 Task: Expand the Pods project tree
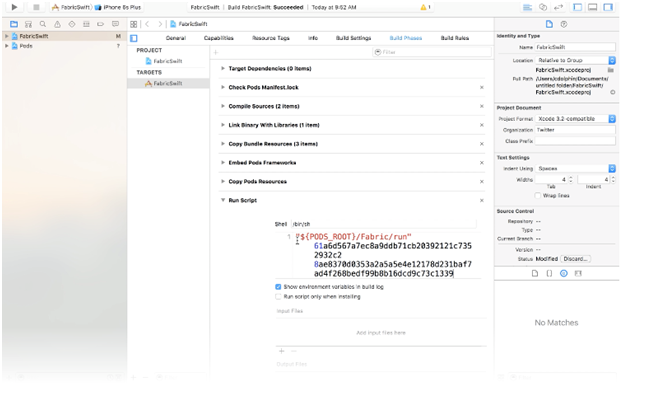7,46
